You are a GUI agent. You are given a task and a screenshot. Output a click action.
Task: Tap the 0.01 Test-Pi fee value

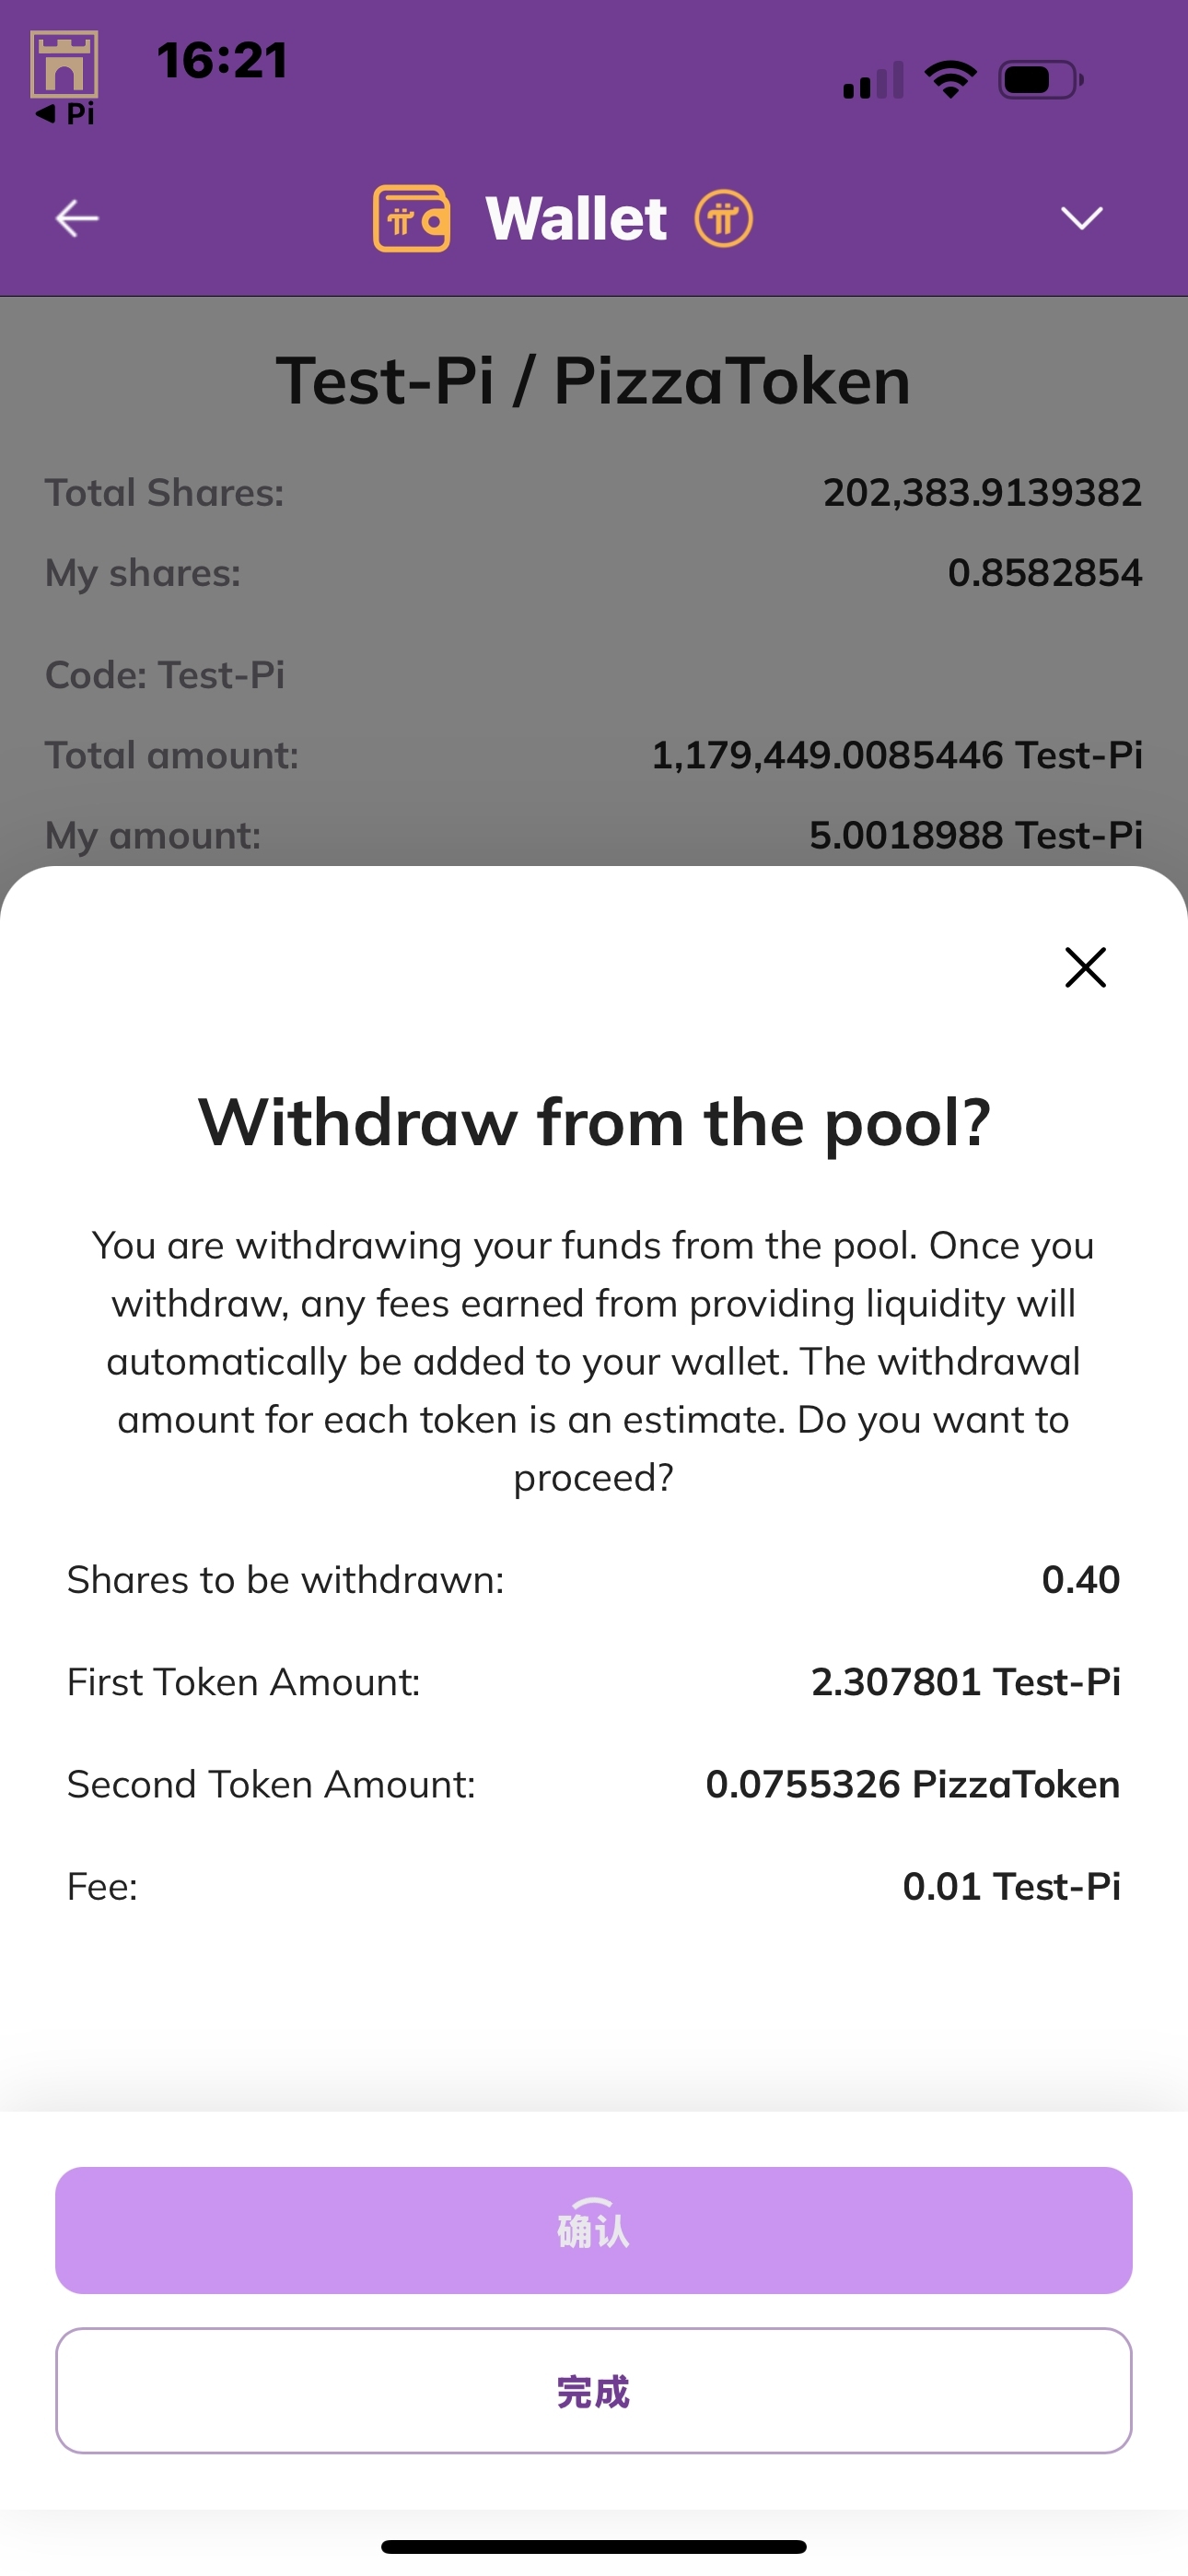1011,1886
